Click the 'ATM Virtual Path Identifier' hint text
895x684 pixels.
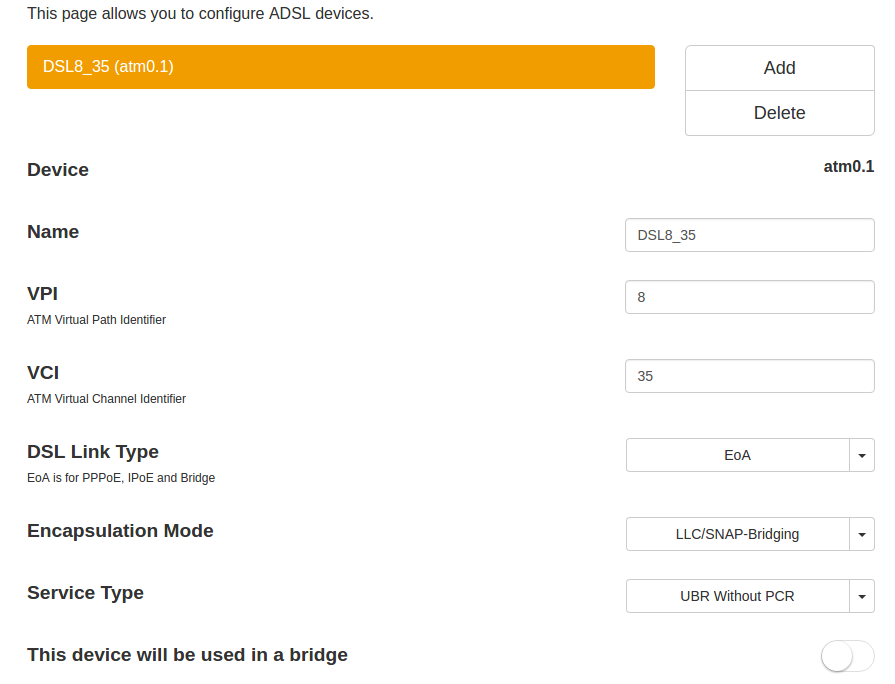pos(96,320)
